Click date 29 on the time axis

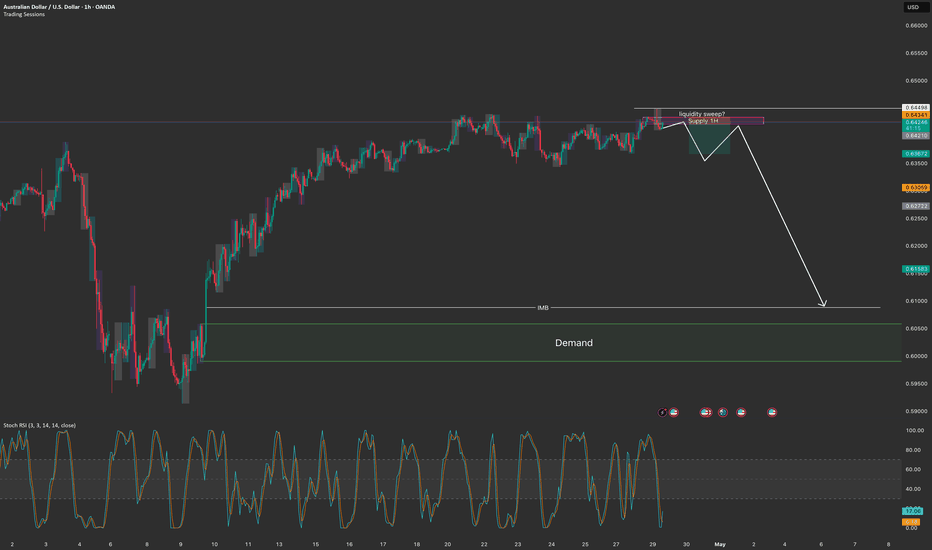(653, 544)
